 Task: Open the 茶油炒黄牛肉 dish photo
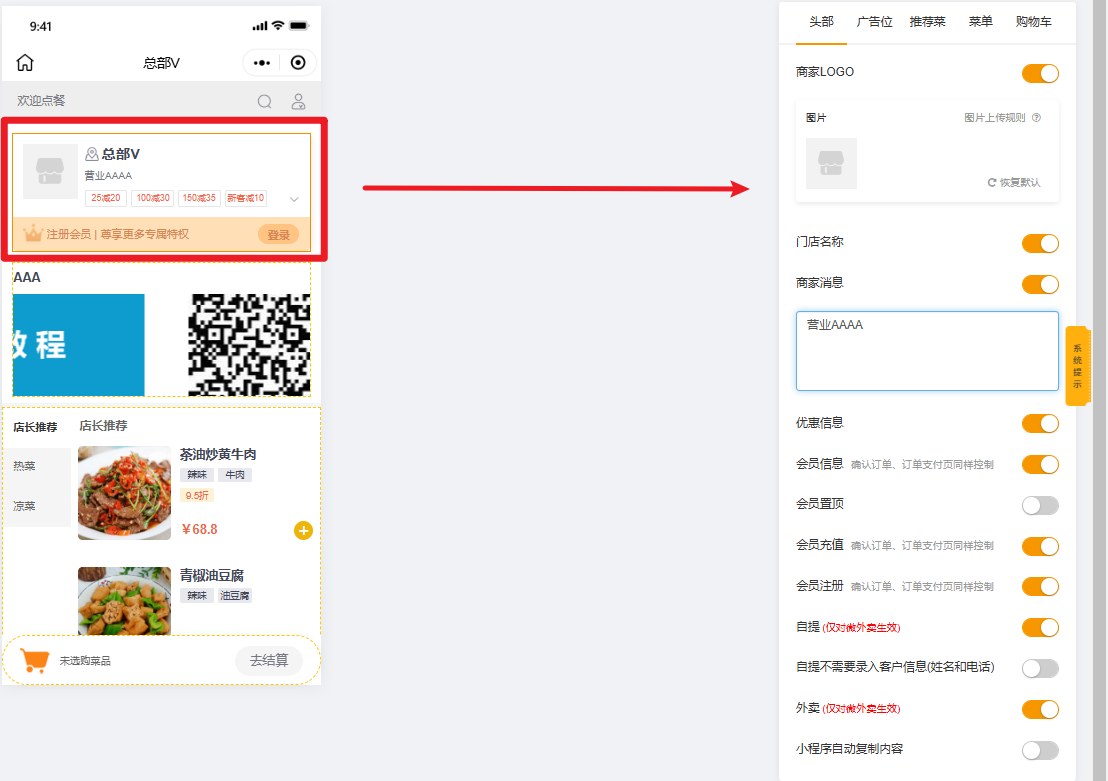coord(124,493)
